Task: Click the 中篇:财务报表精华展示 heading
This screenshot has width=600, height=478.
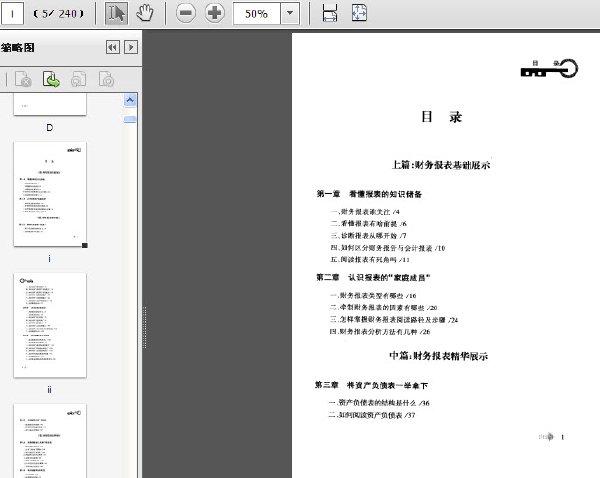Action: [x=439, y=356]
